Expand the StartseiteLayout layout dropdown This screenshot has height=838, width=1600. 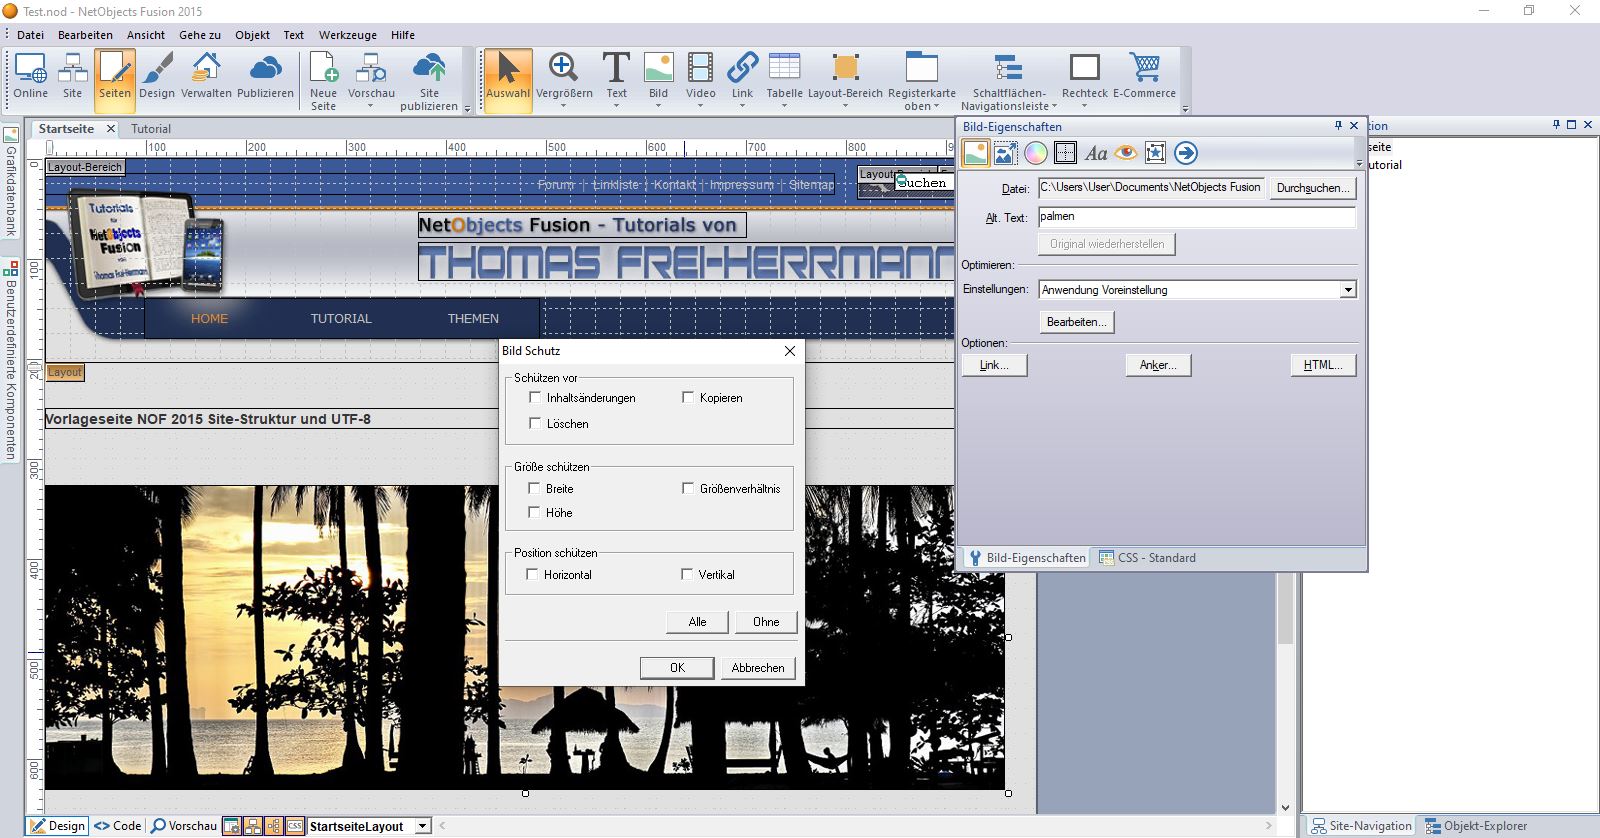(423, 826)
